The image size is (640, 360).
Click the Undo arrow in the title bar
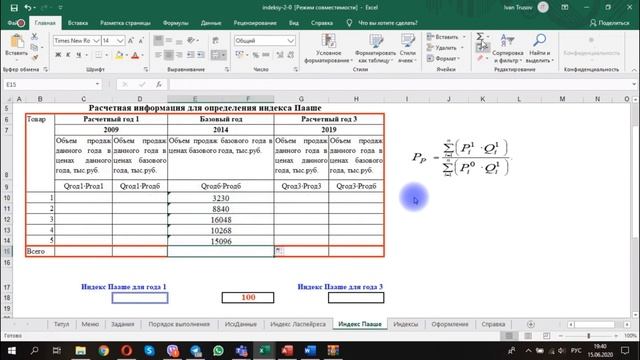click(28, 8)
